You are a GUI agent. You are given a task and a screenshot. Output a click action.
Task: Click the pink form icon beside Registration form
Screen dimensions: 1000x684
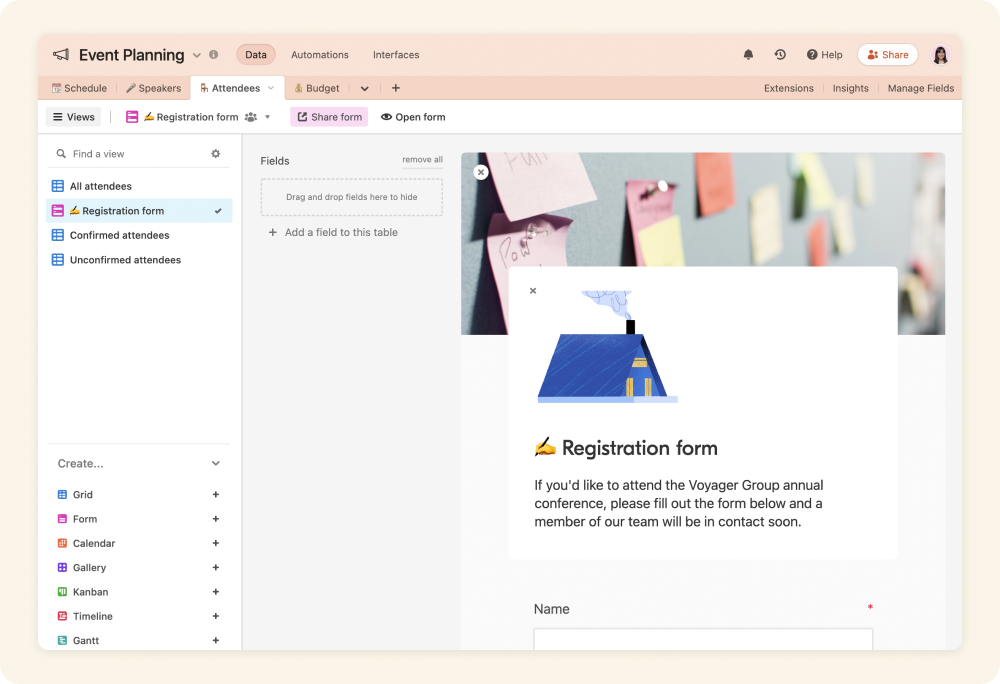click(131, 117)
